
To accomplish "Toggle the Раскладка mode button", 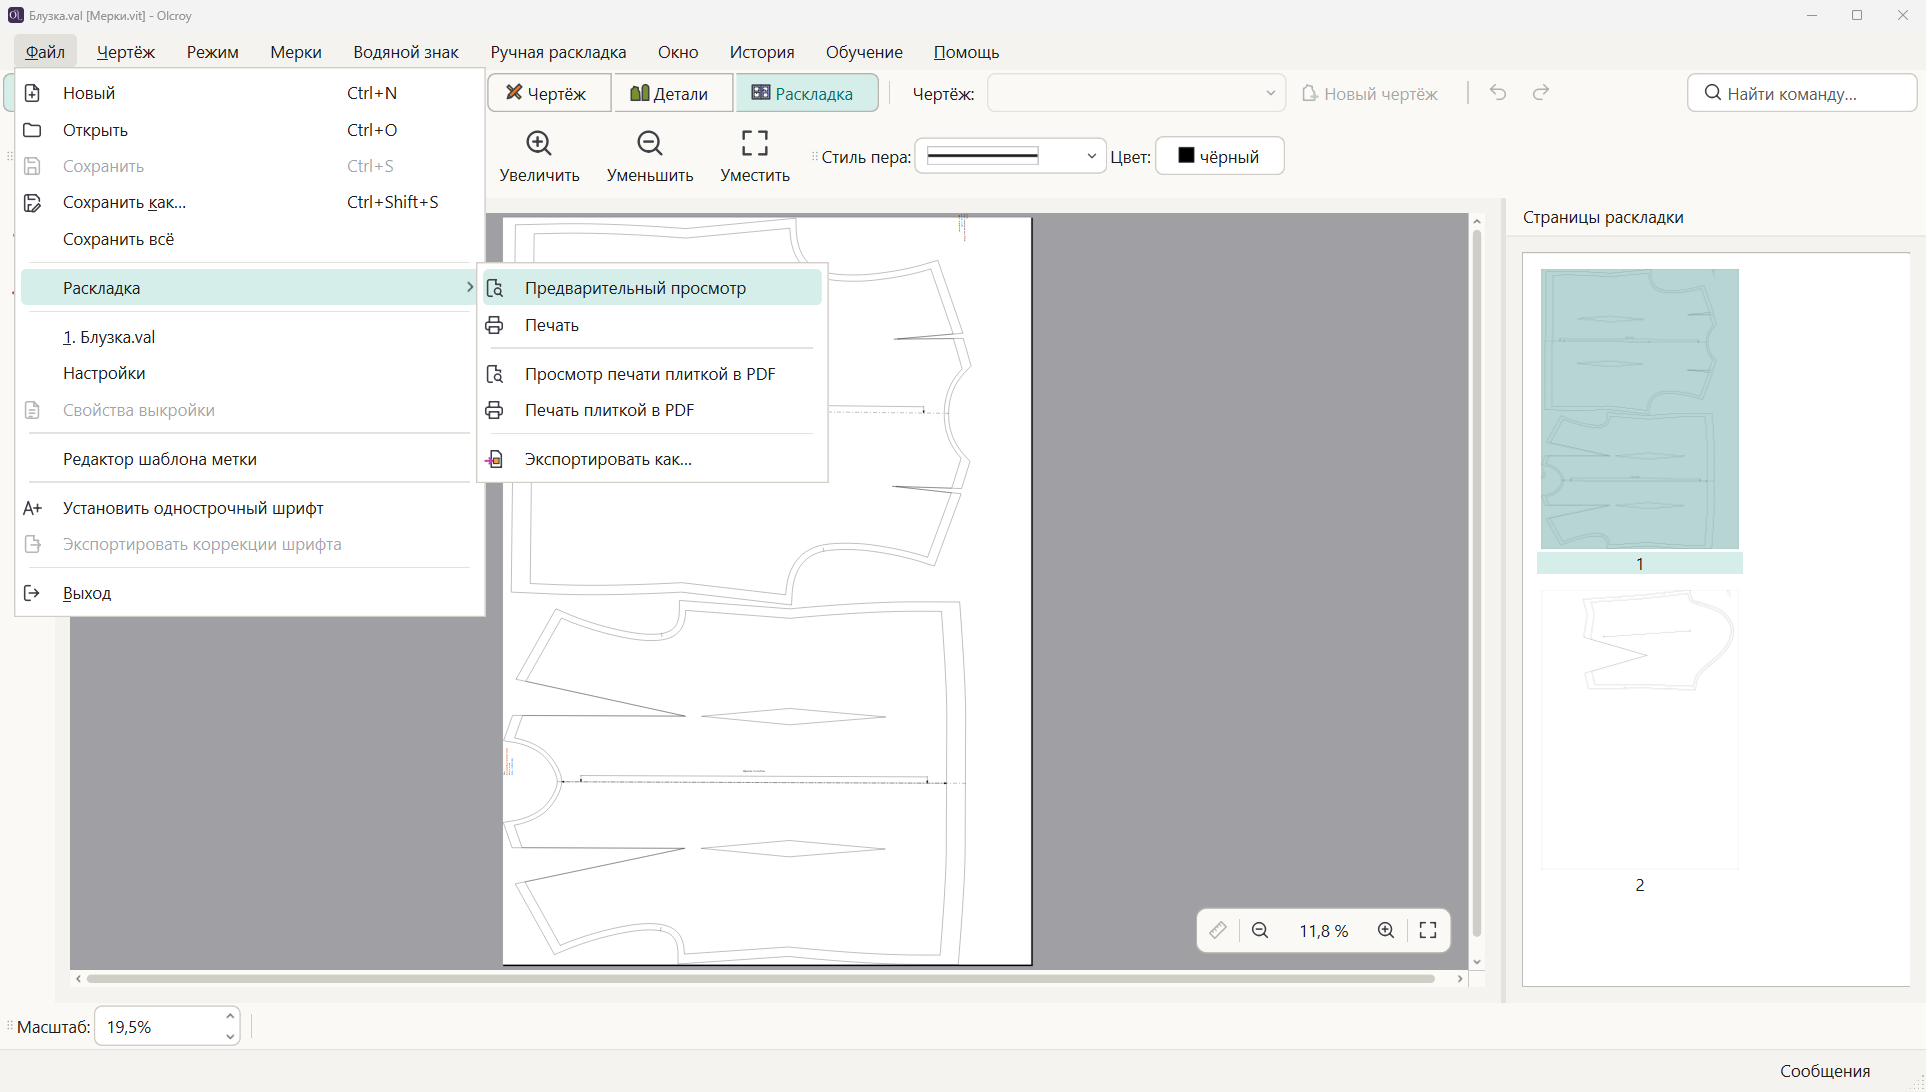I will click(x=807, y=93).
